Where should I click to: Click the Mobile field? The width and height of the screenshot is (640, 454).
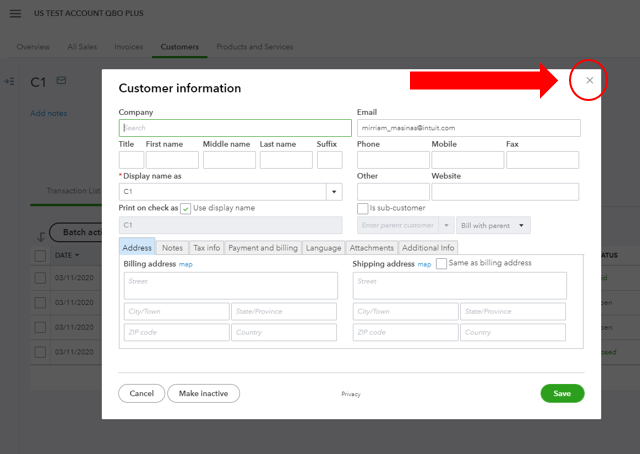[x=468, y=160]
